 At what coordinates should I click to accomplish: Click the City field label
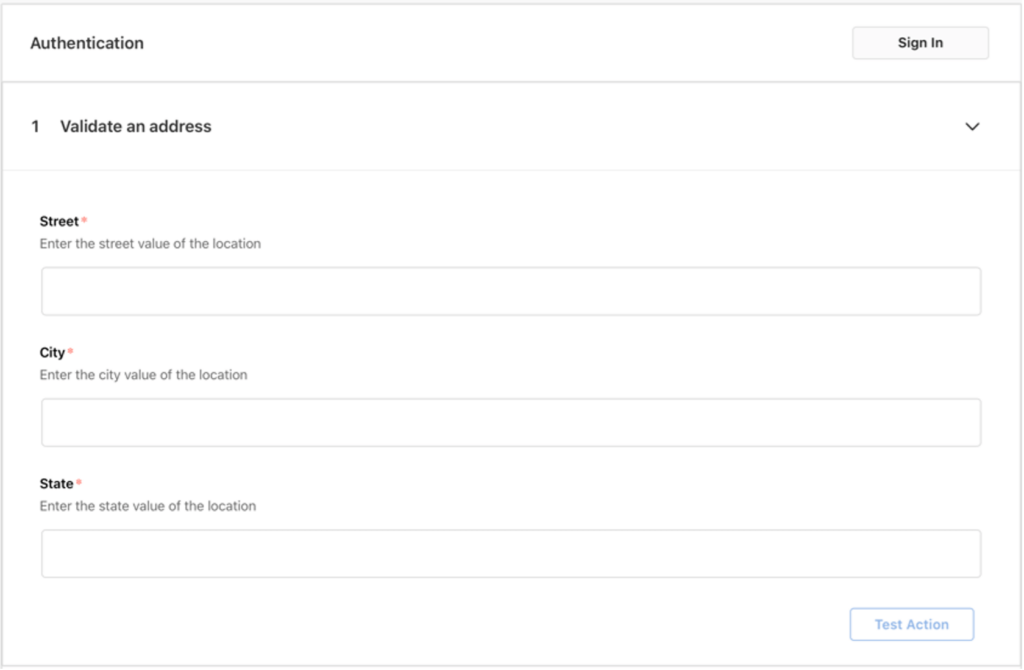tap(52, 352)
